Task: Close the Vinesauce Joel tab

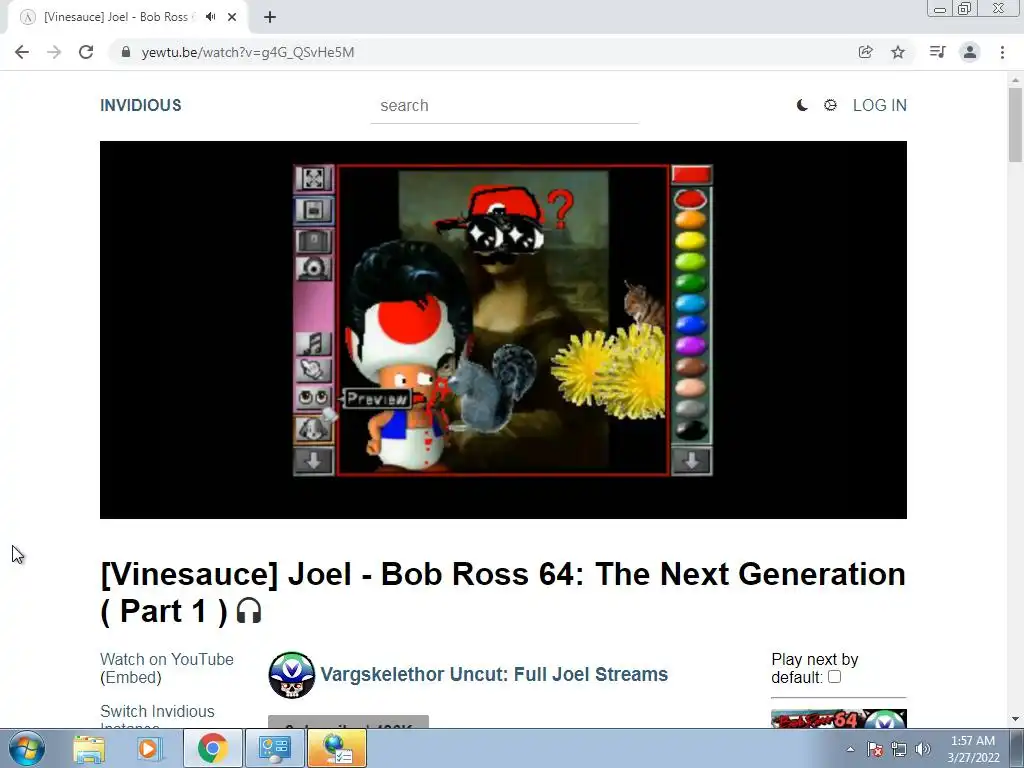Action: tap(232, 17)
